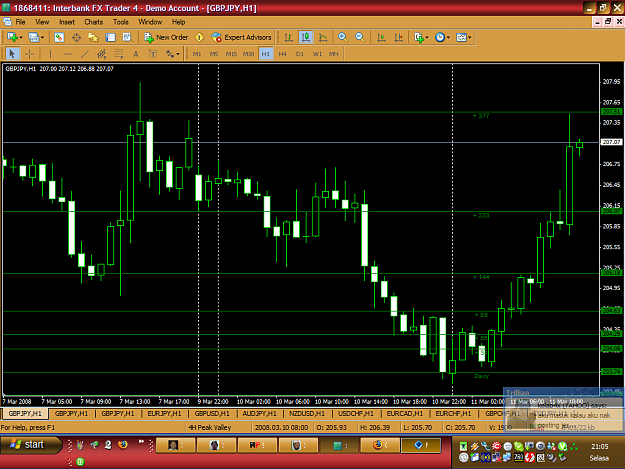Screen dimensions: 625x469
Task: Switch to M1 timeframe
Action: (x=197, y=54)
